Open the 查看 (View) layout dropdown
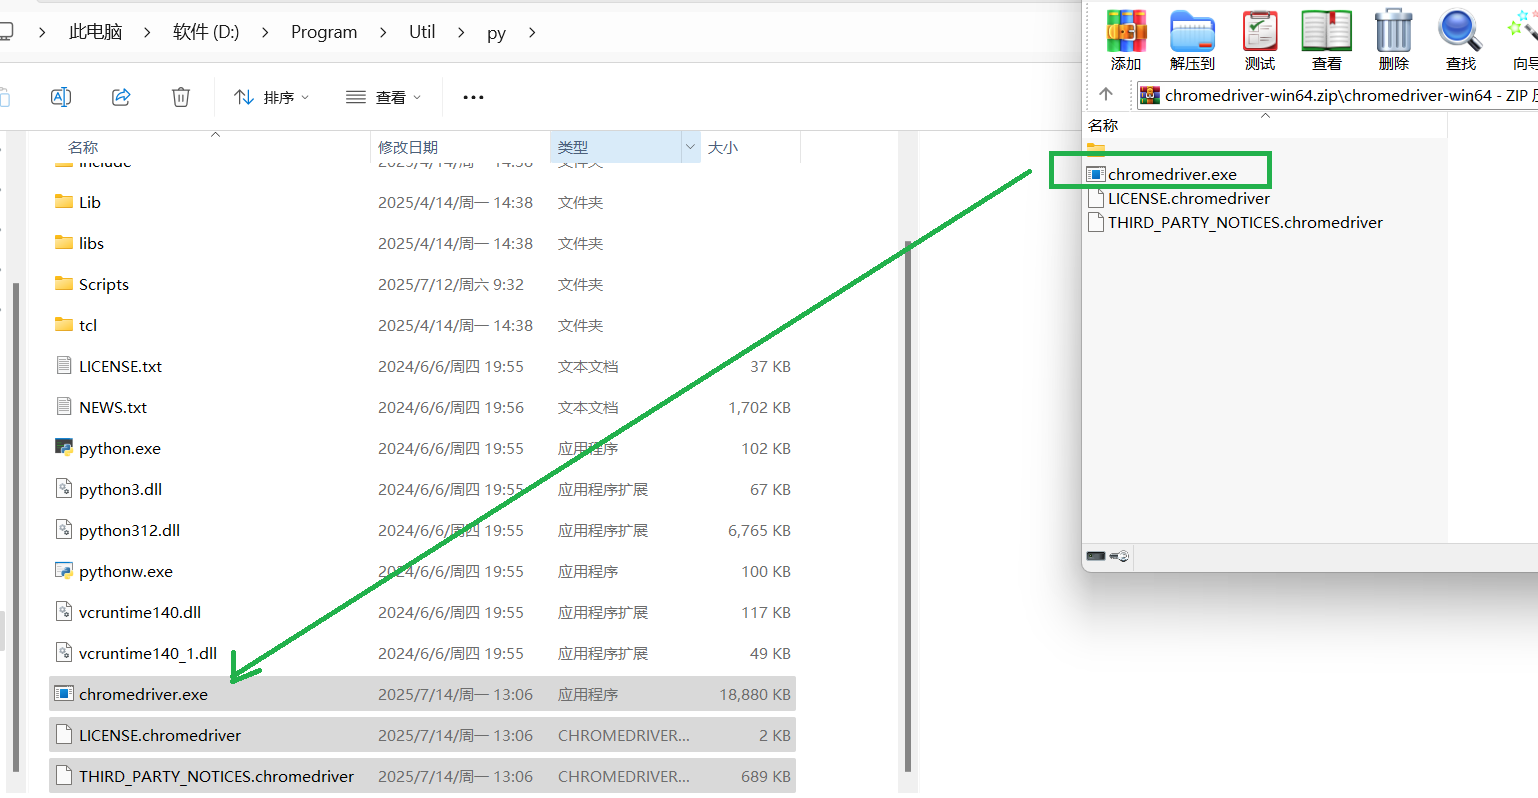This screenshot has width=1538, height=798. [383, 97]
